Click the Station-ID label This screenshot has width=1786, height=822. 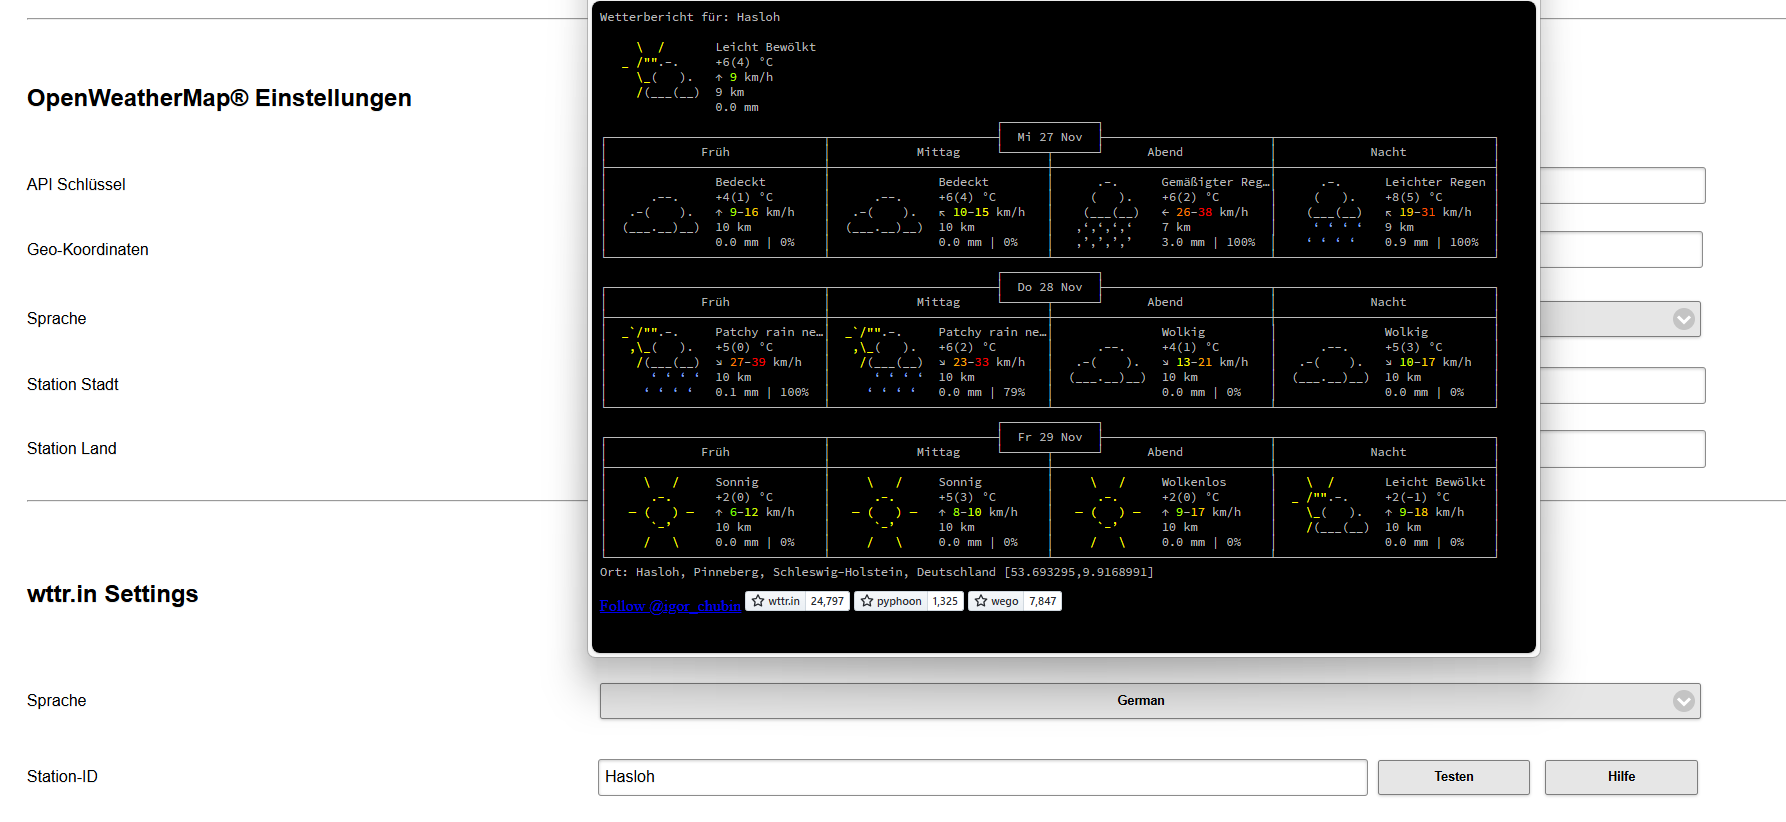[x=62, y=777]
